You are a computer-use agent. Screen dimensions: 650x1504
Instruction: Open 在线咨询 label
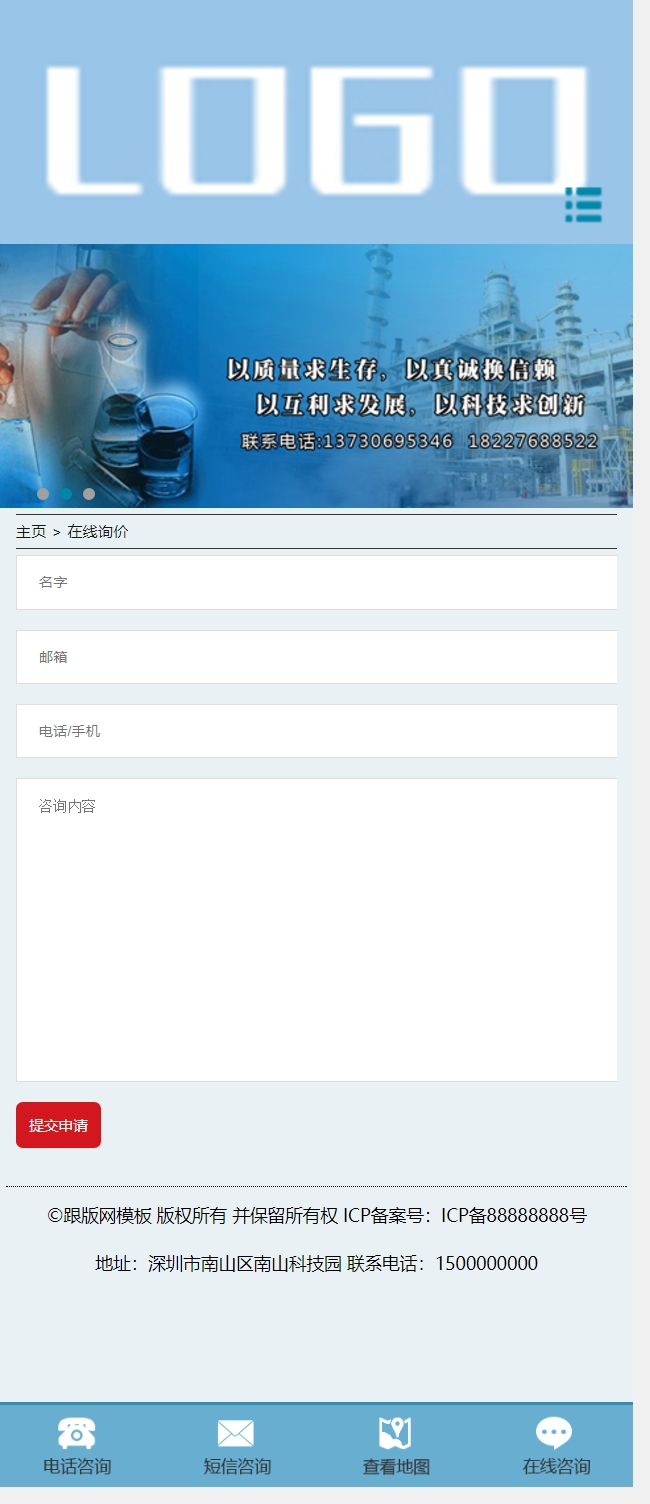pyautogui.click(x=556, y=1467)
